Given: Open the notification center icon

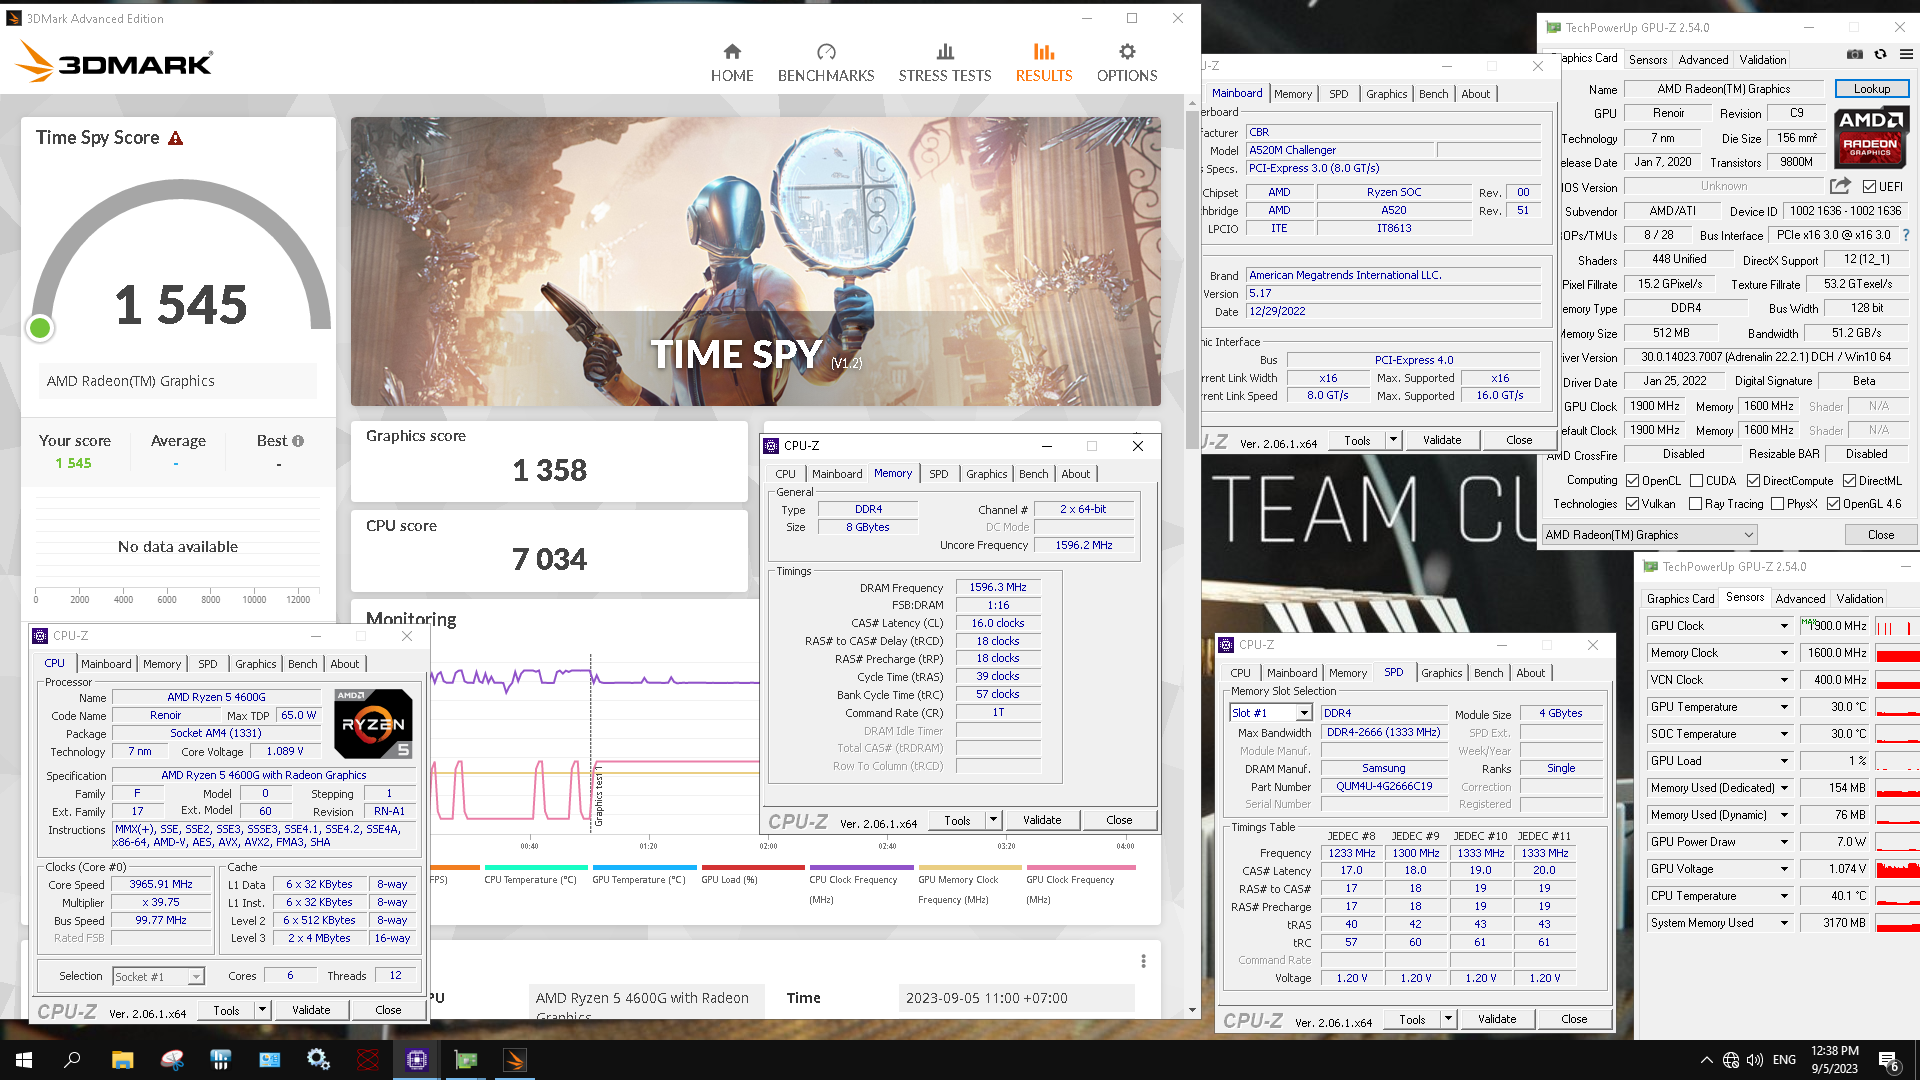Looking at the screenshot, I should click(1889, 1061).
